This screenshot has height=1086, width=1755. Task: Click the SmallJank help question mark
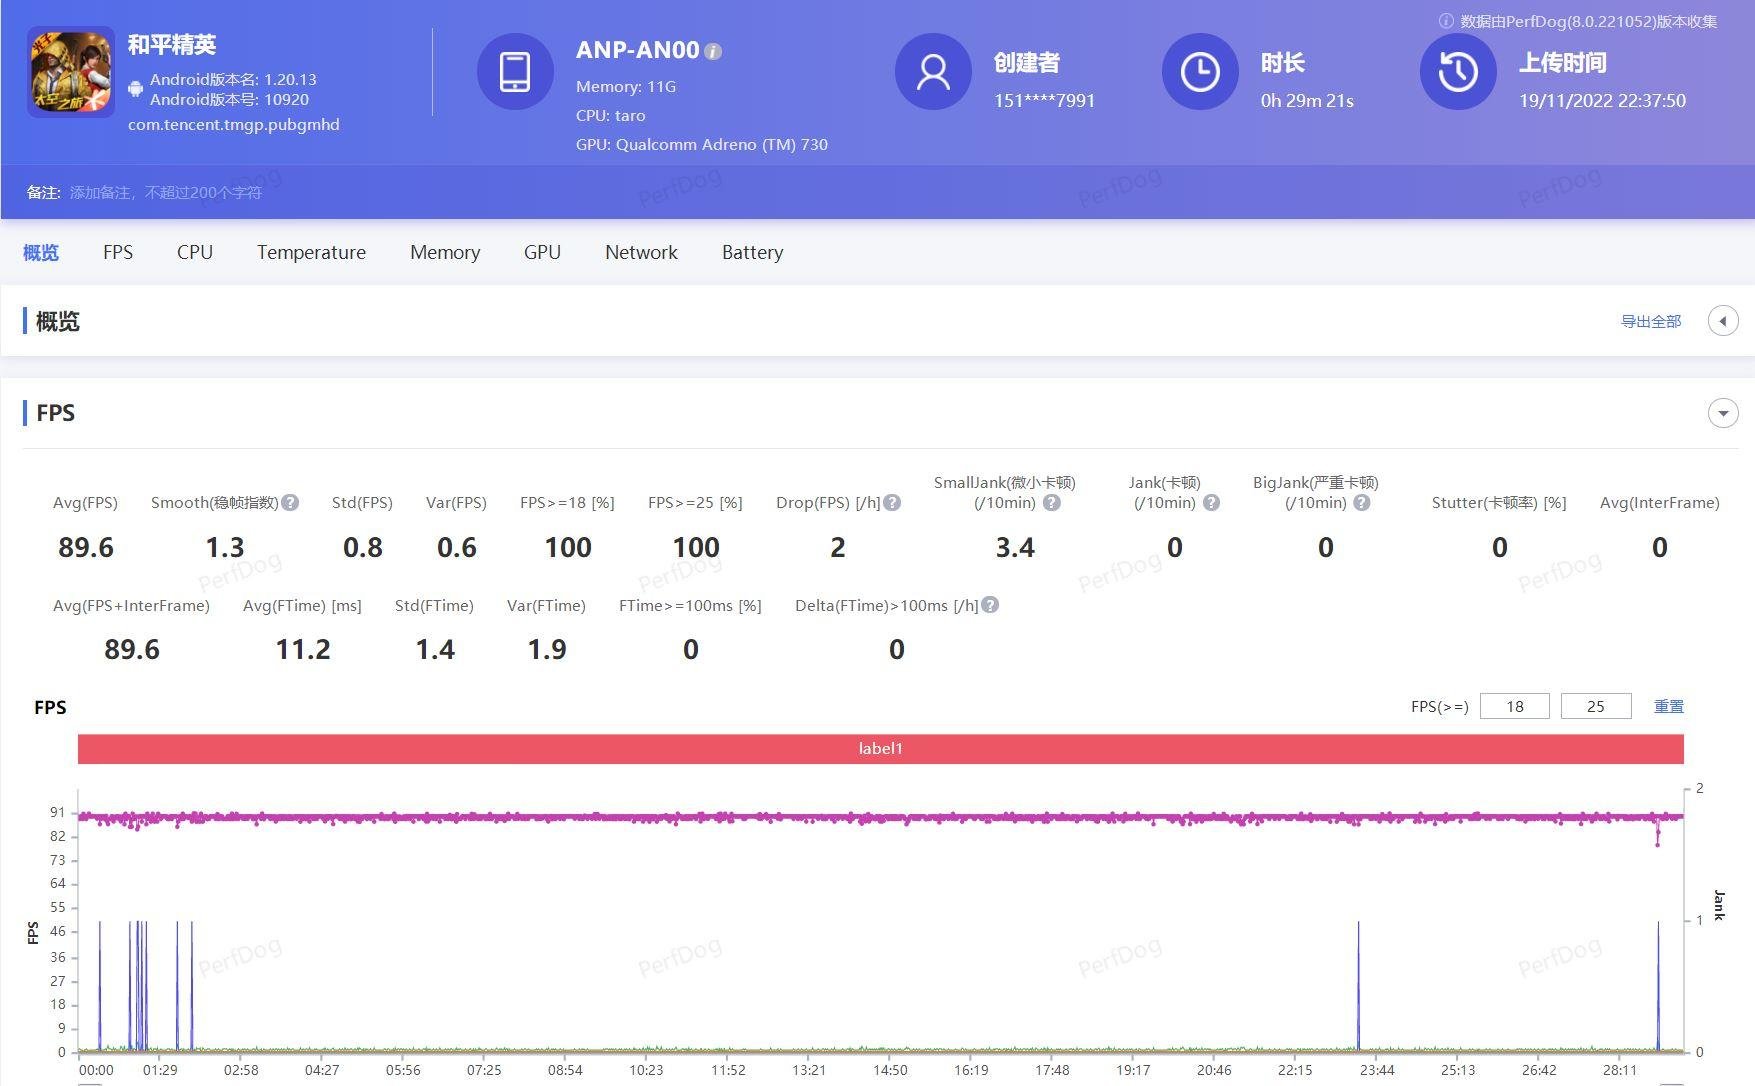pos(1052,503)
